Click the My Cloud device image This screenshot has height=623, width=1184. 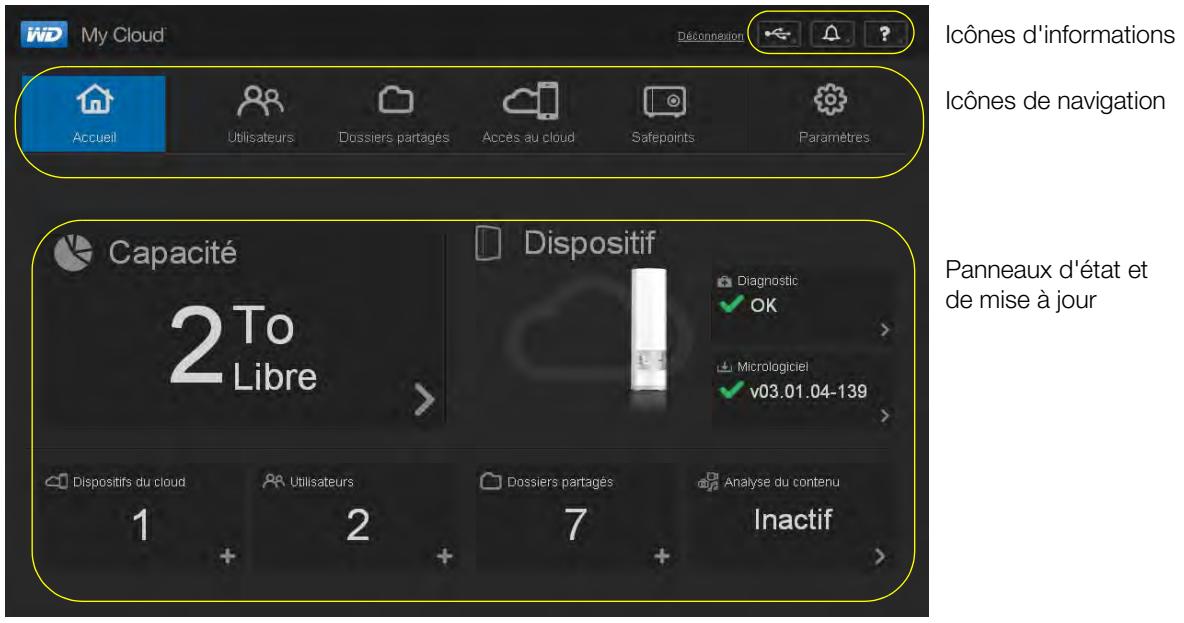[648, 328]
